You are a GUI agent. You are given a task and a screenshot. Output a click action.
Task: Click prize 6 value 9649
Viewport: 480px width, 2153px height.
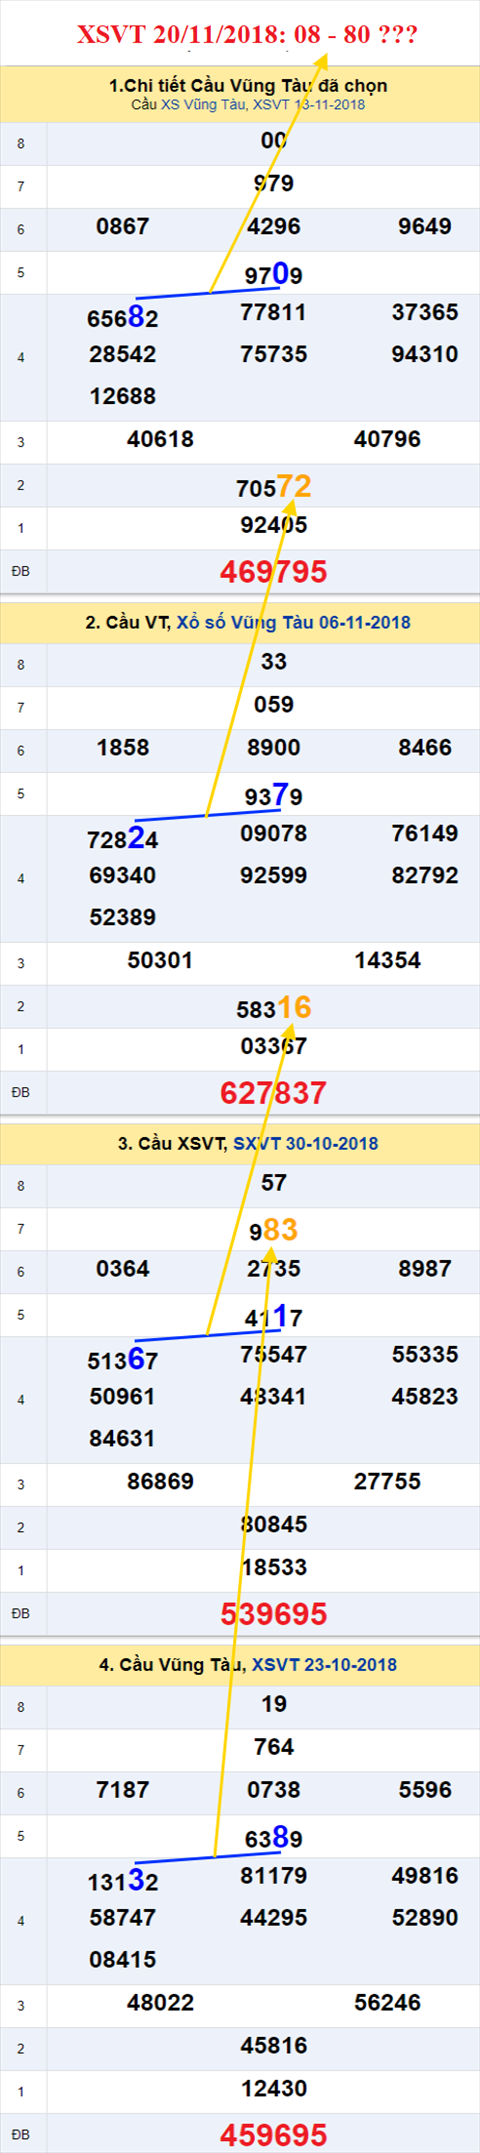pyautogui.click(x=424, y=226)
